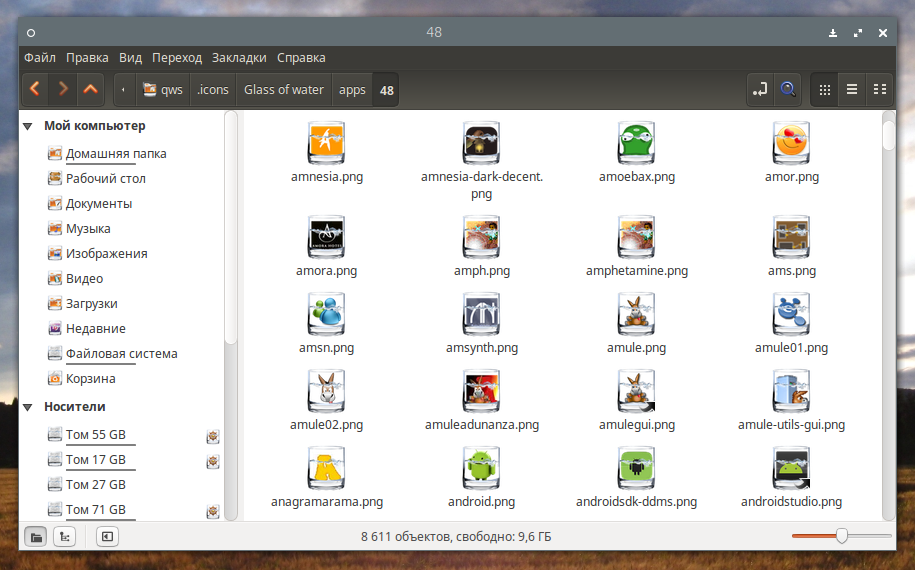Toggle the location entry button

tap(760, 89)
